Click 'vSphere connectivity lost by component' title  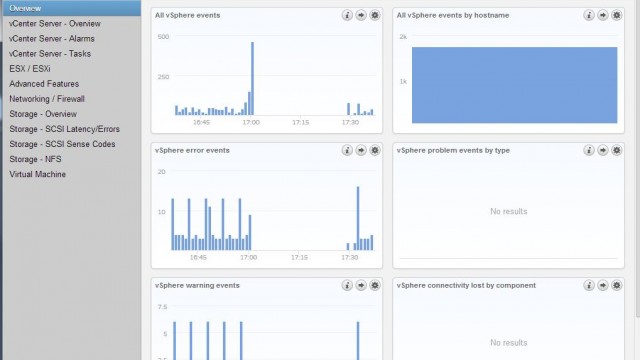[x=466, y=285]
